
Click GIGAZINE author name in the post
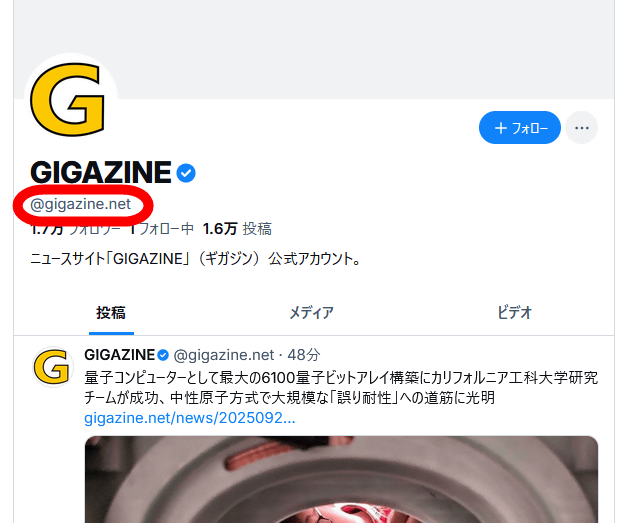(x=120, y=355)
